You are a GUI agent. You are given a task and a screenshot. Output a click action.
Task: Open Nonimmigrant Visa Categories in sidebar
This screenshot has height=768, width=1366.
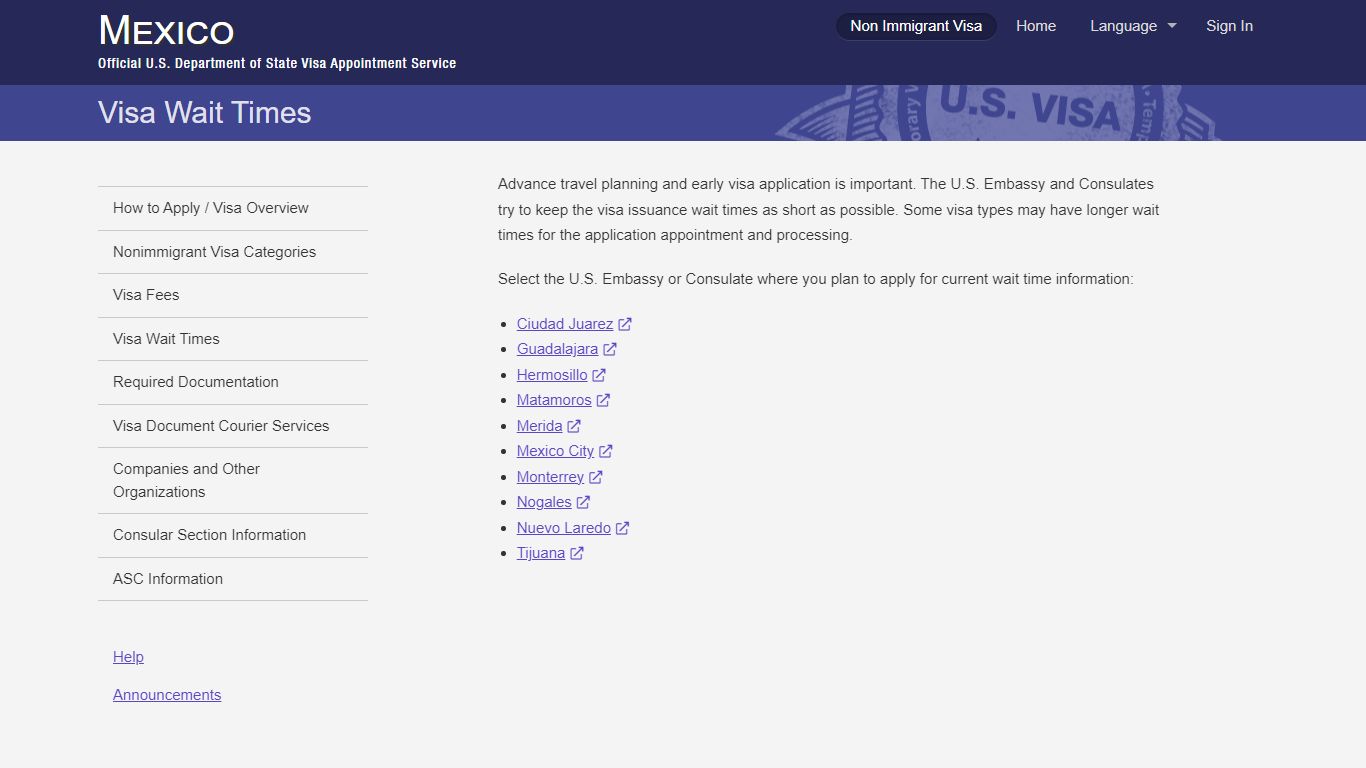[233, 252]
